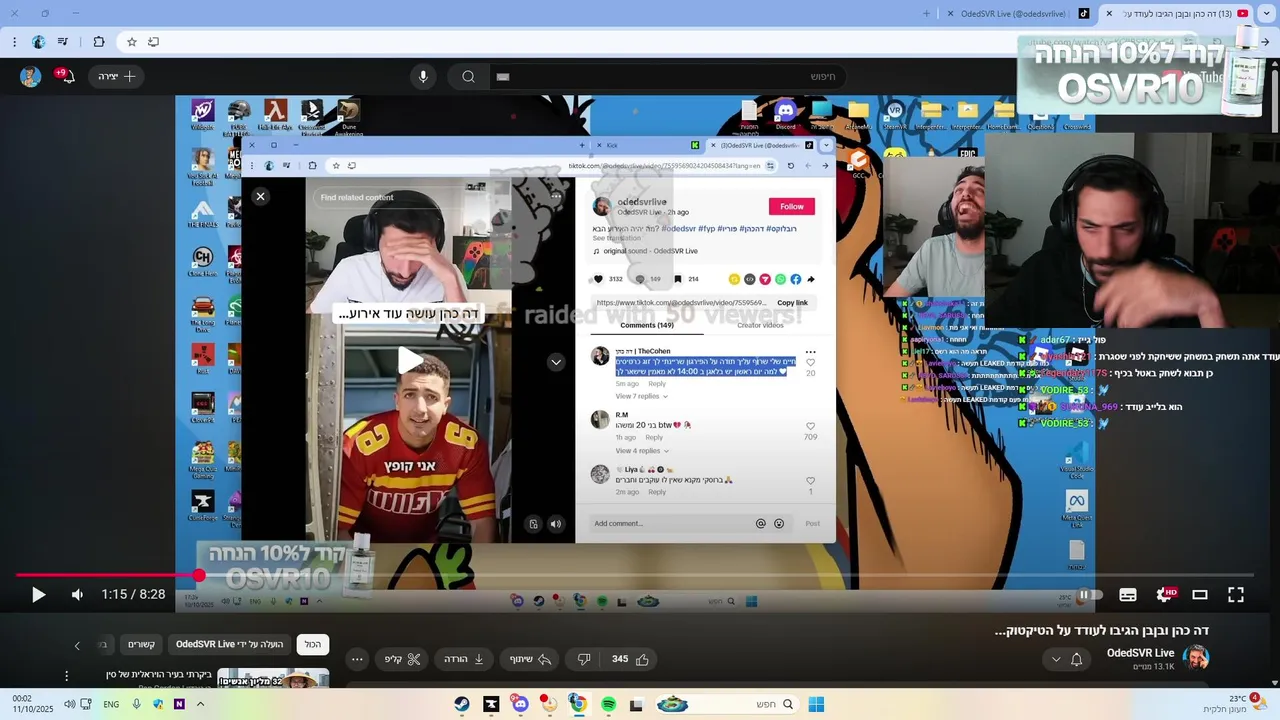Open Spotify from the taskbar

coord(609,704)
